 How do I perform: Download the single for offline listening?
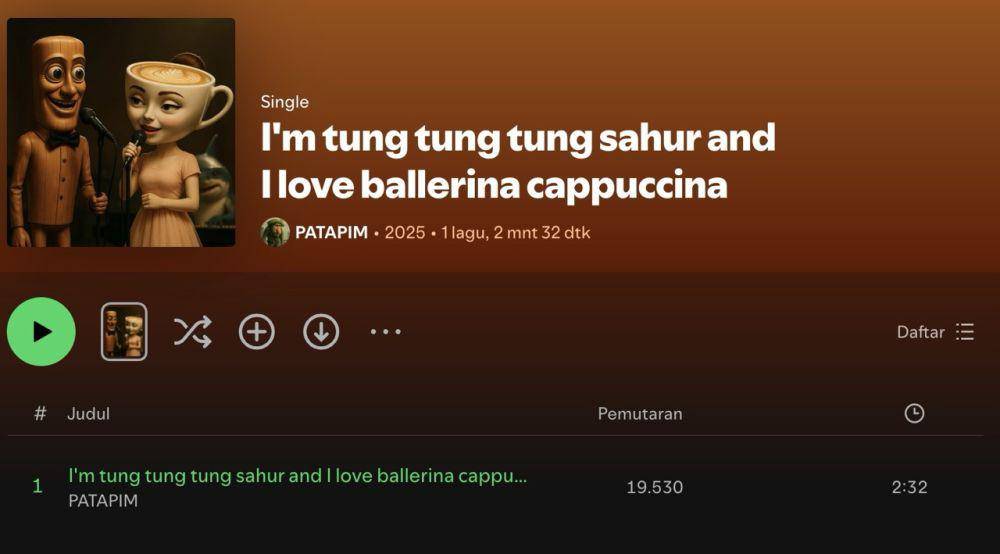coord(321,332)
